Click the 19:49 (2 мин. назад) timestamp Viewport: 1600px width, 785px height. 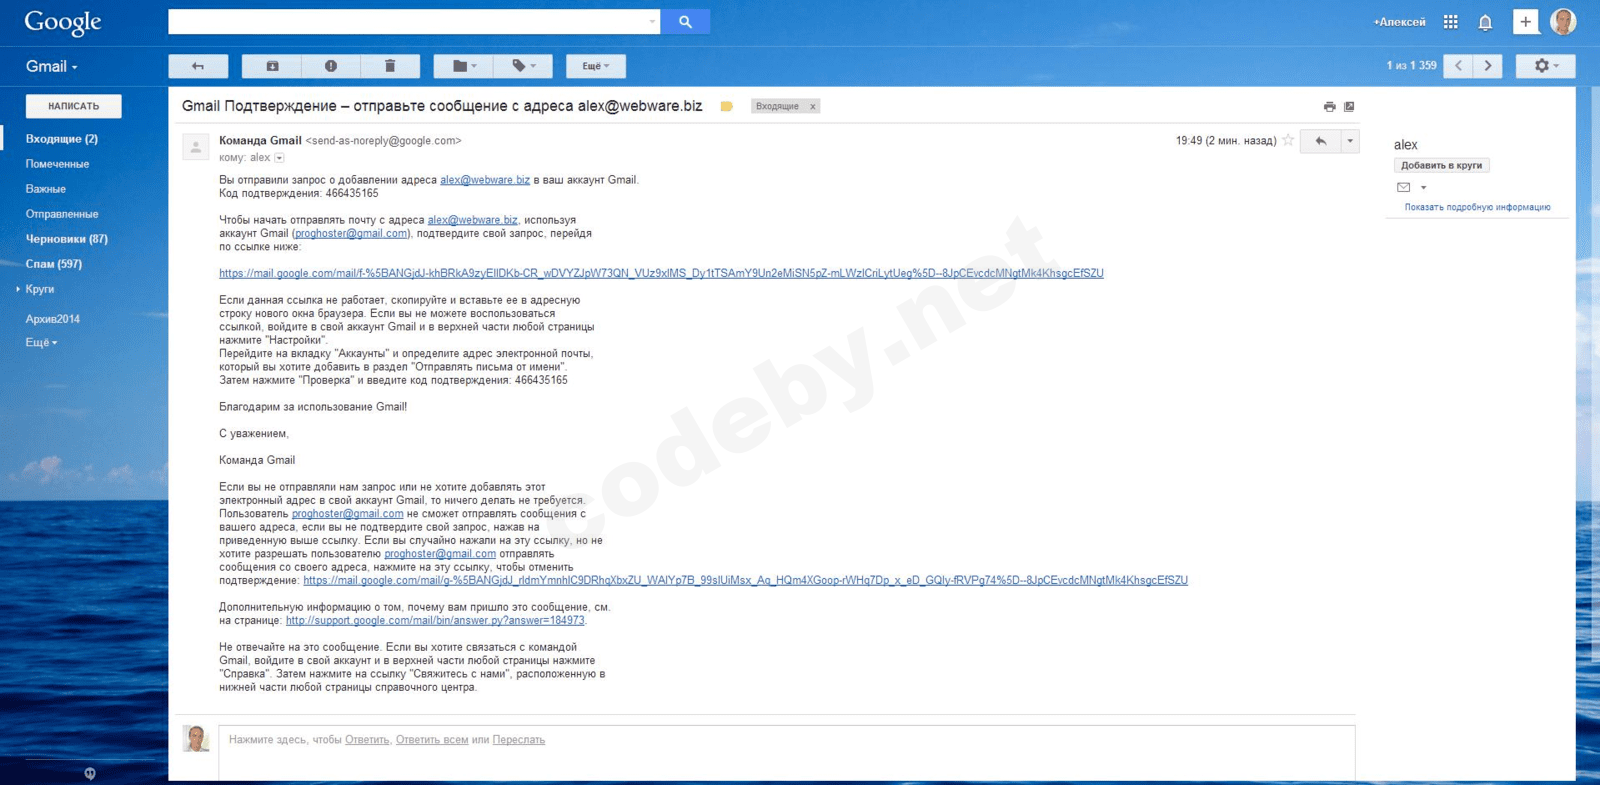[1226, 141]
